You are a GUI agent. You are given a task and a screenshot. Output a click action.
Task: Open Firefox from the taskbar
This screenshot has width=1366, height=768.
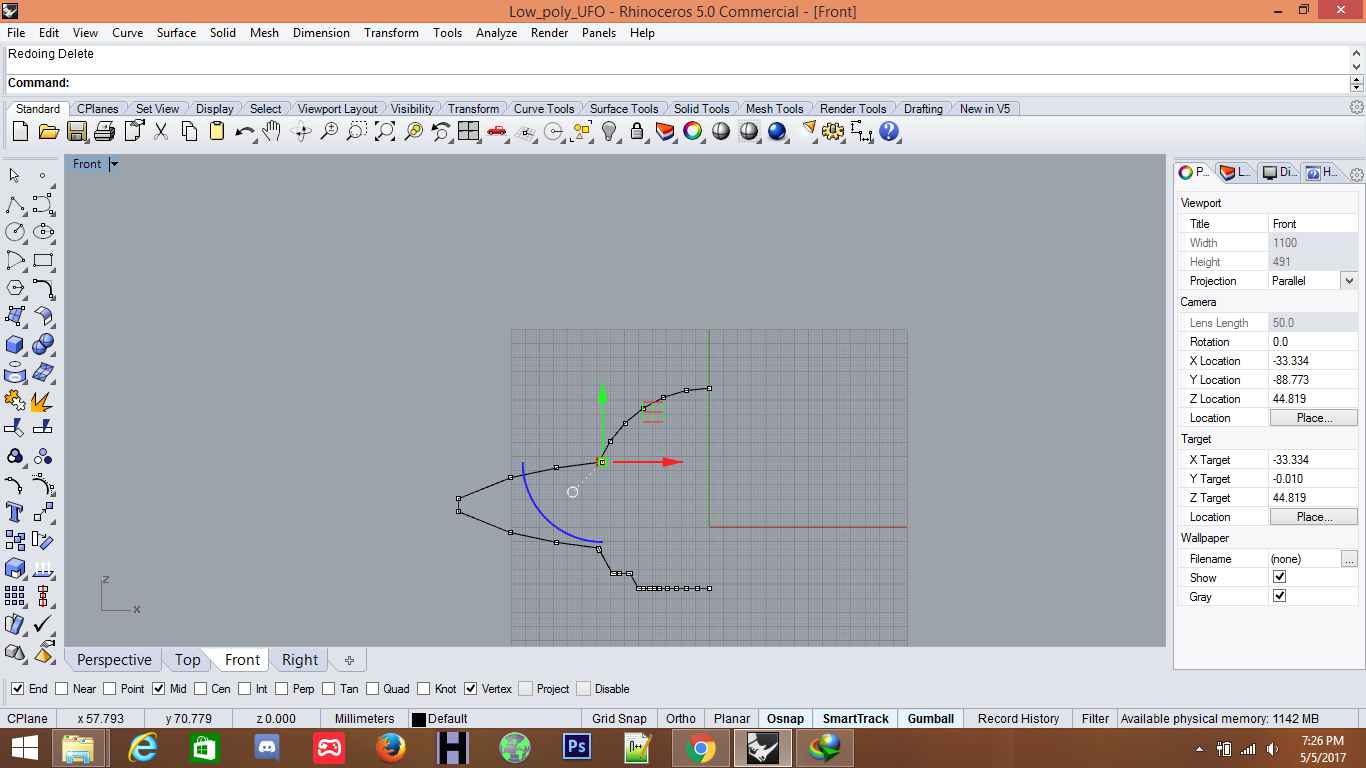(x=390, y=747)
